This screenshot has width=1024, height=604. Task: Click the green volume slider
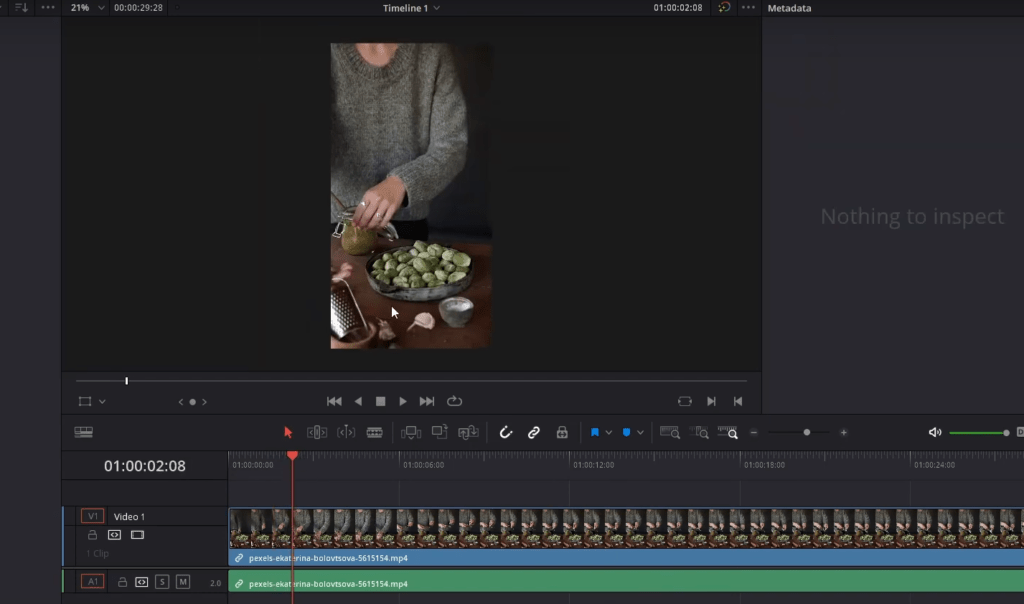(x=977, y=433)
